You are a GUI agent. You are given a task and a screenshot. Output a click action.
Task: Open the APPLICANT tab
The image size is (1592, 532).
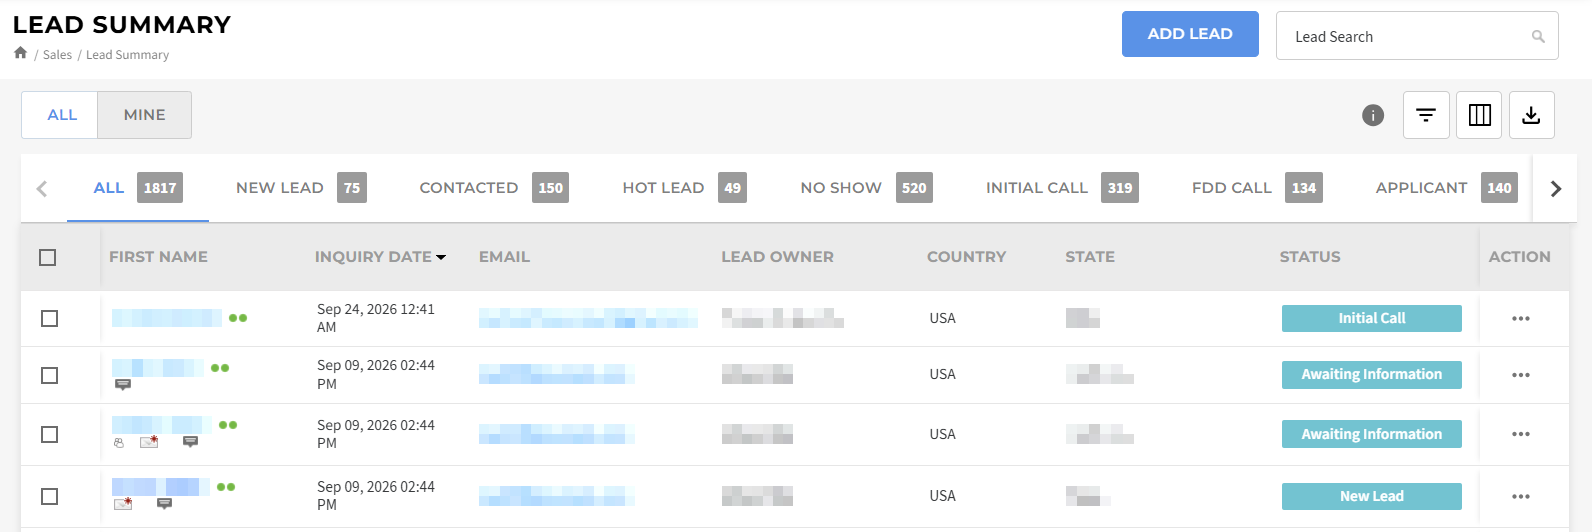point(1447,188)
